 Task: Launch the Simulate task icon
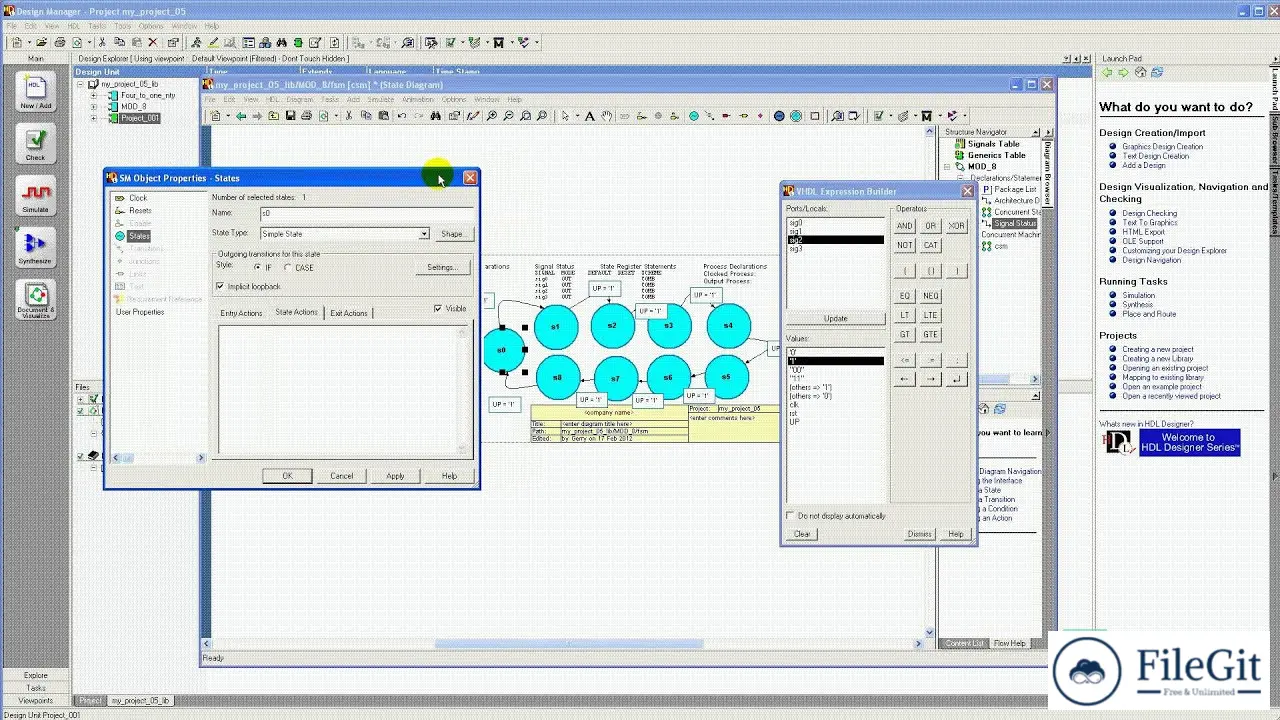[x=35, y=196]
